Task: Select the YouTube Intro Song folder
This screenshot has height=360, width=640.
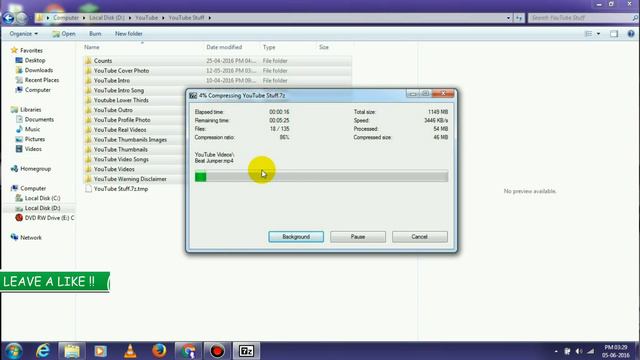Action: click(x=119, y=90)
